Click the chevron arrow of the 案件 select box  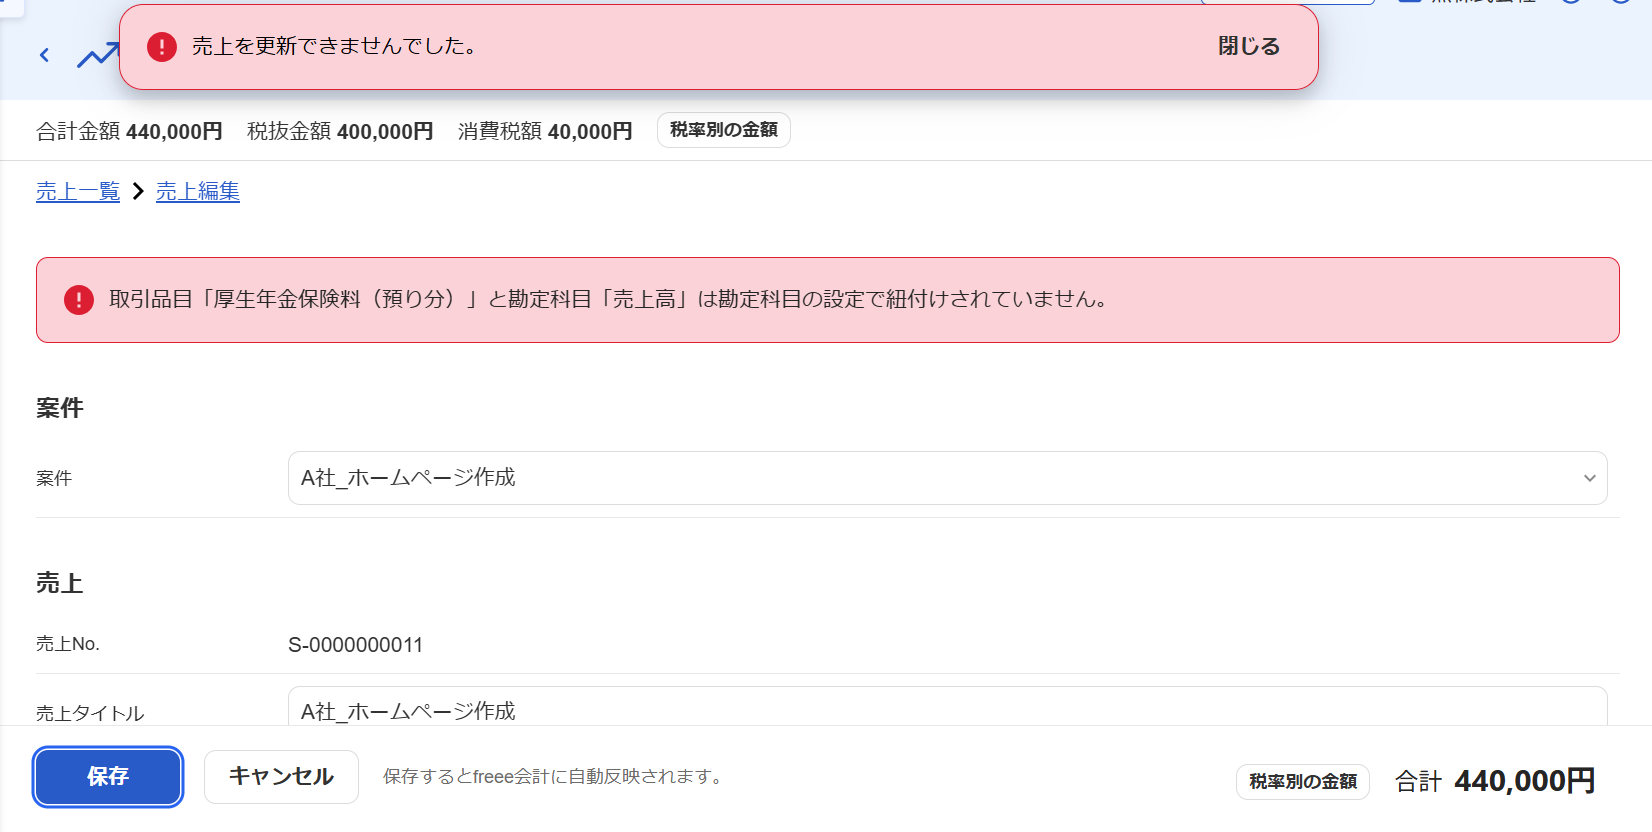click(1589, 478)
